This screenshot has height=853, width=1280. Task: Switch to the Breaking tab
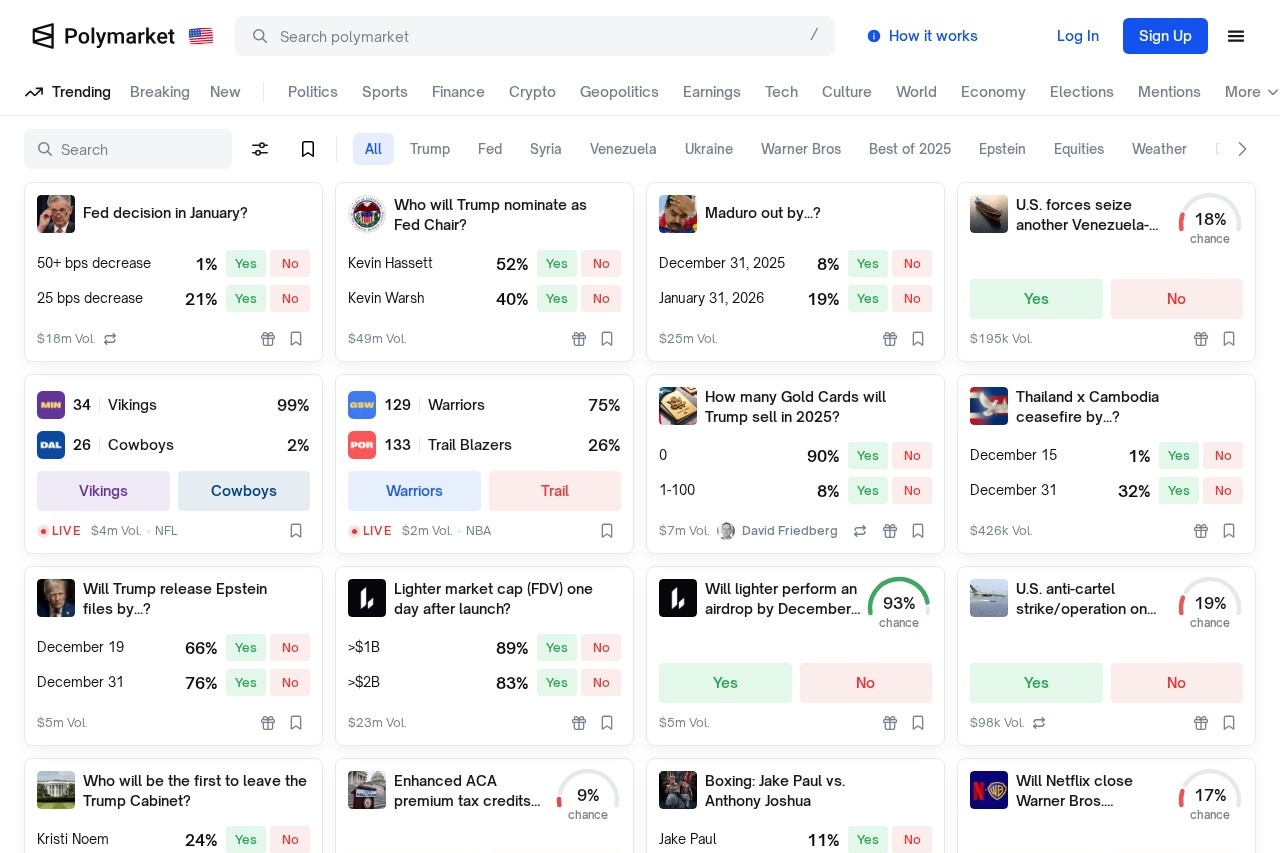tap(160, 92)
